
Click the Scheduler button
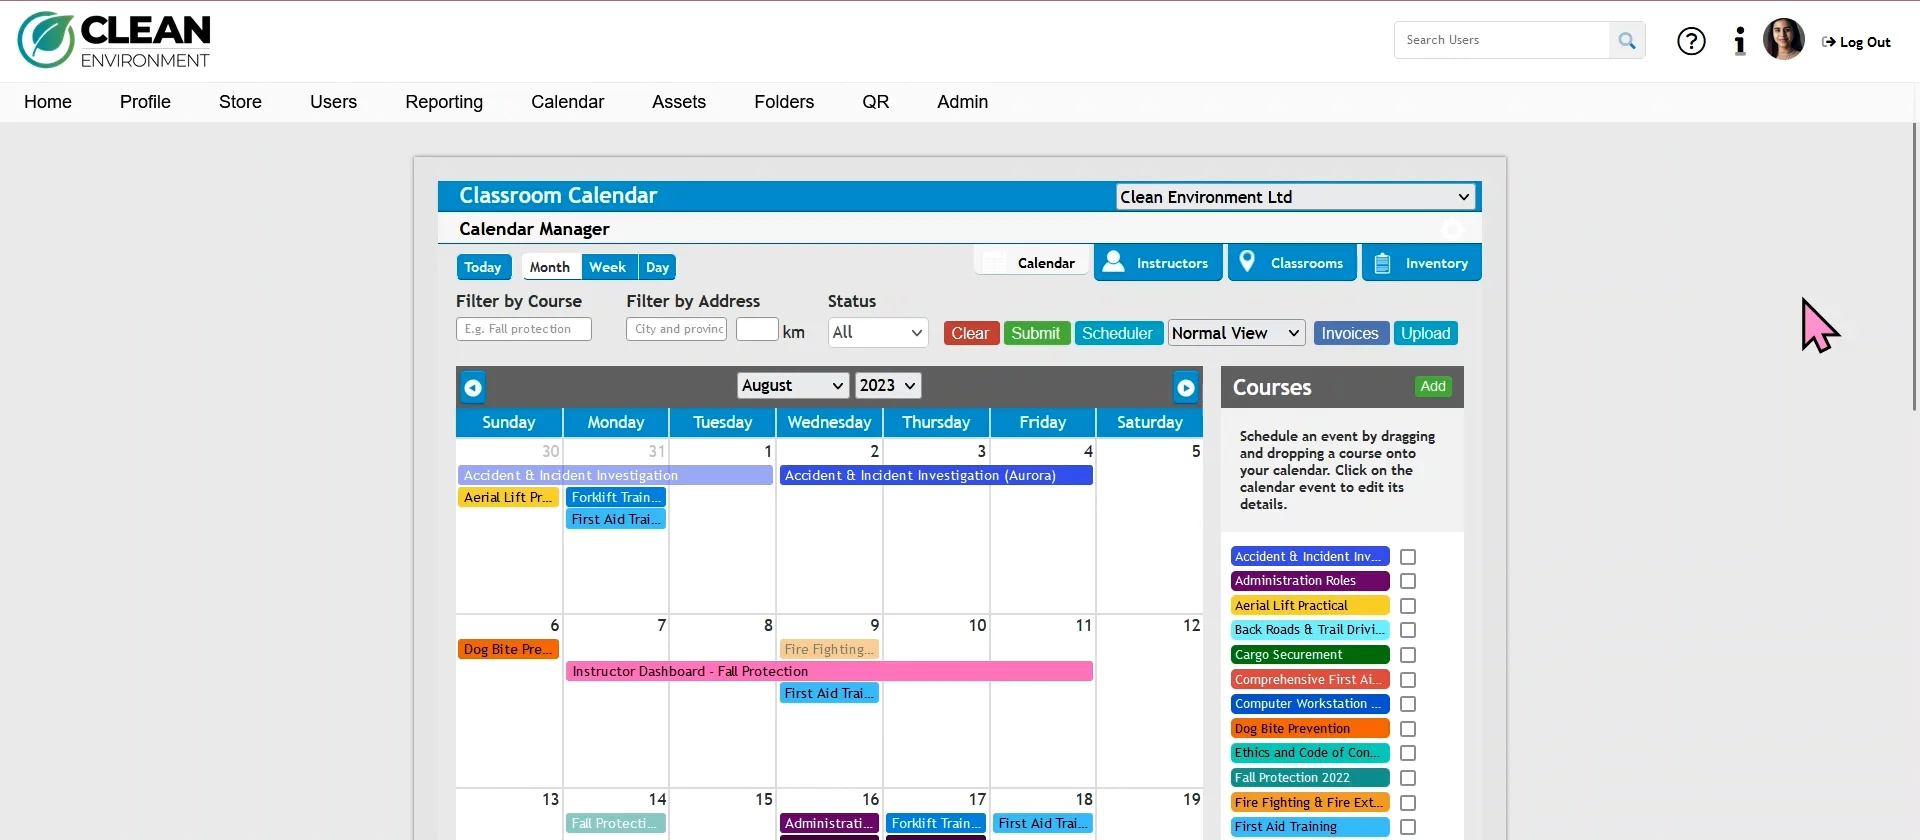(1117, 333)
